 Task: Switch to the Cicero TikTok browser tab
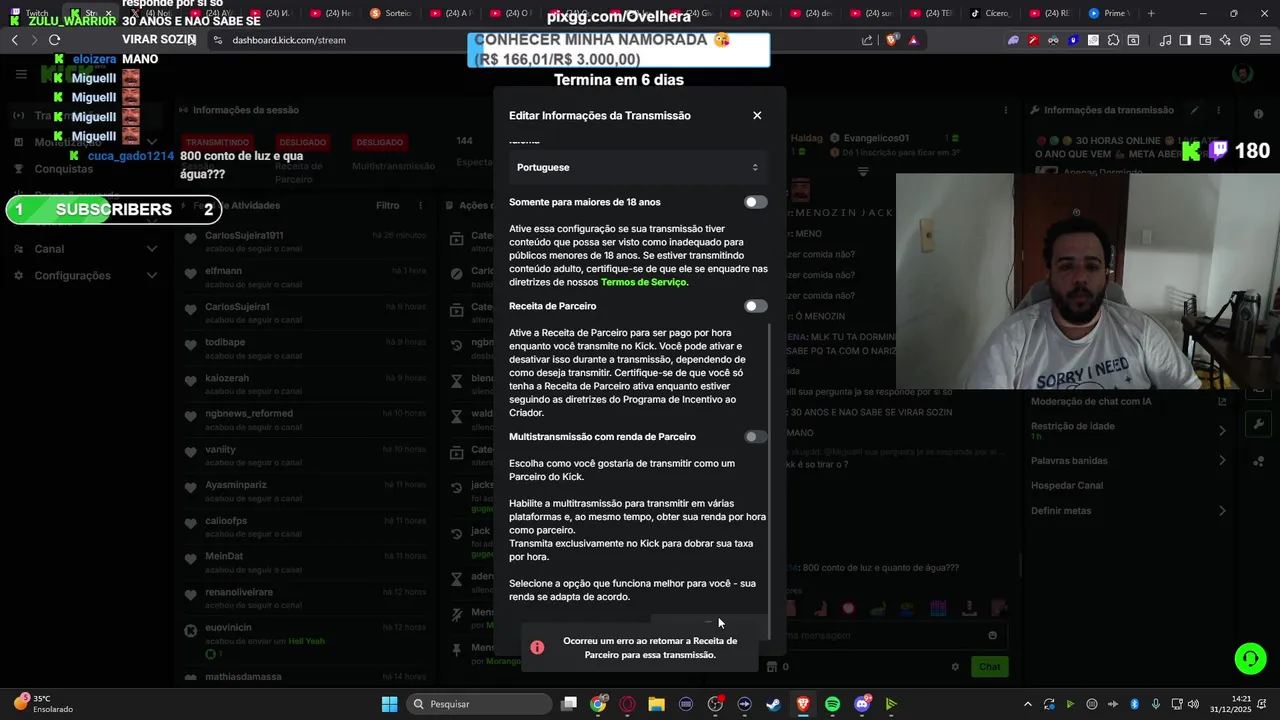click(991, 13)
